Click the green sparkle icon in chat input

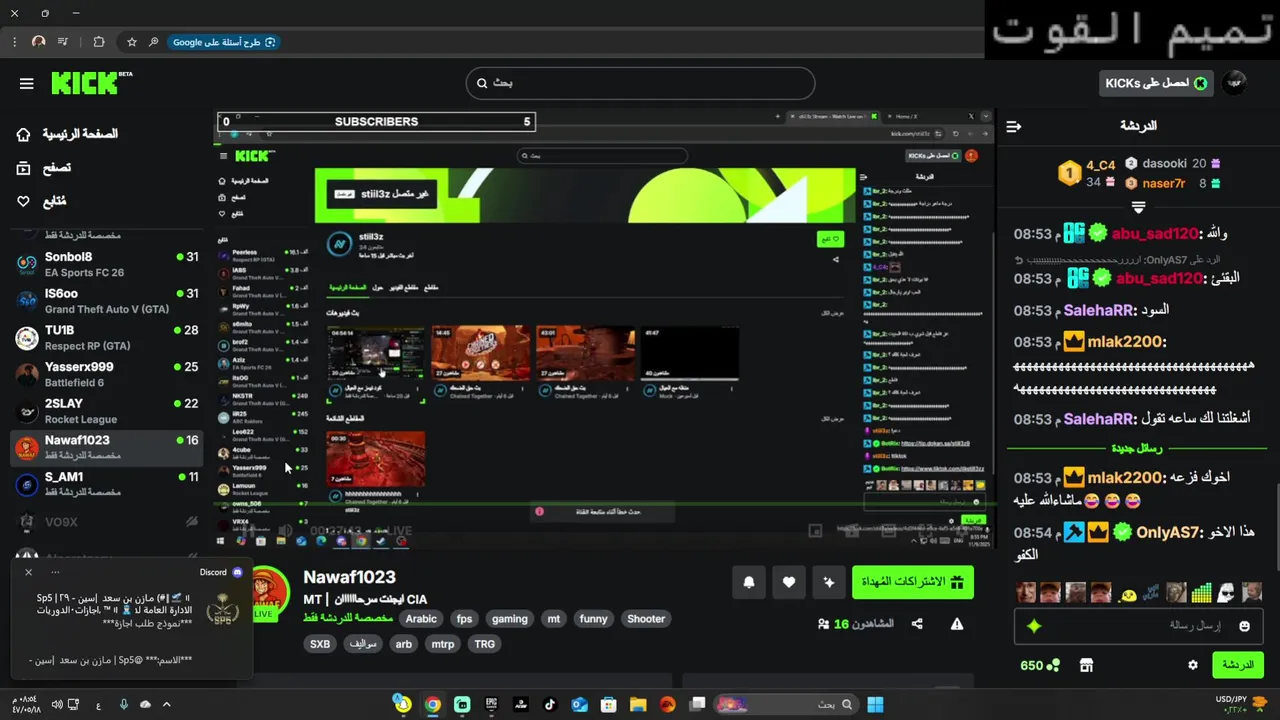(x=1034, y=626)
